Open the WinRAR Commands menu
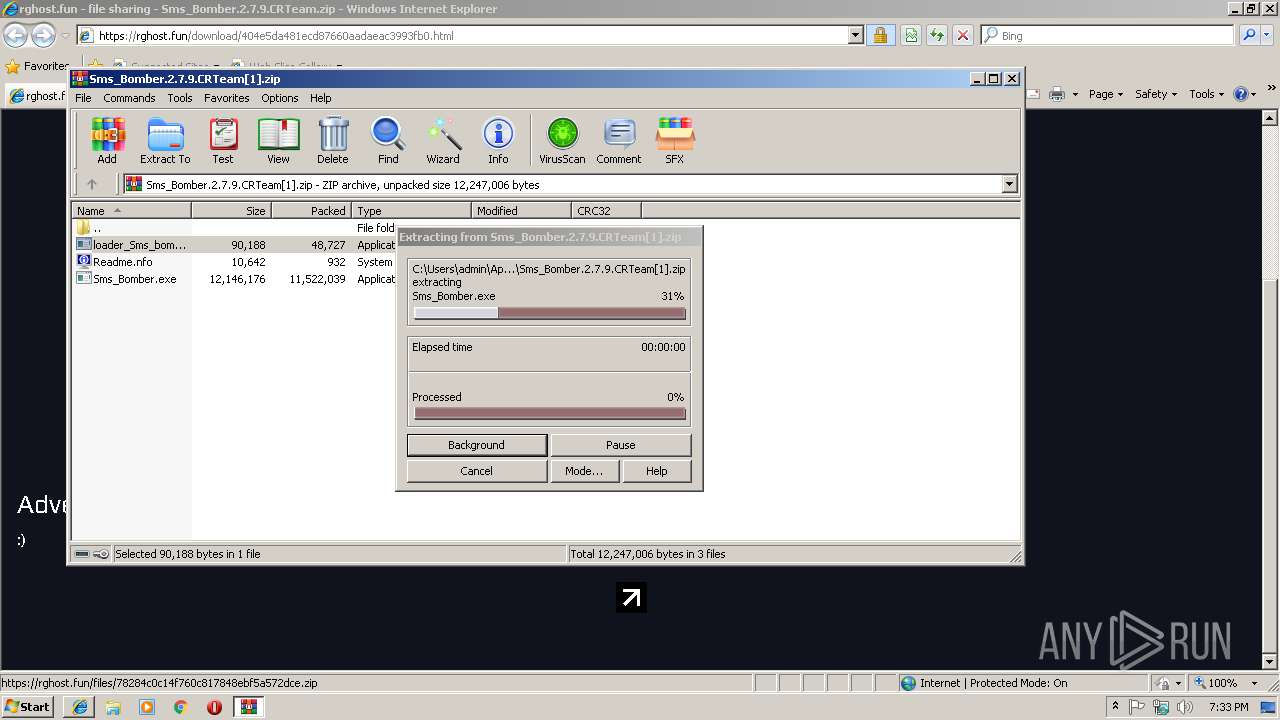The width and height of the screenshot is (1280, 720). (x=129, y=98)
